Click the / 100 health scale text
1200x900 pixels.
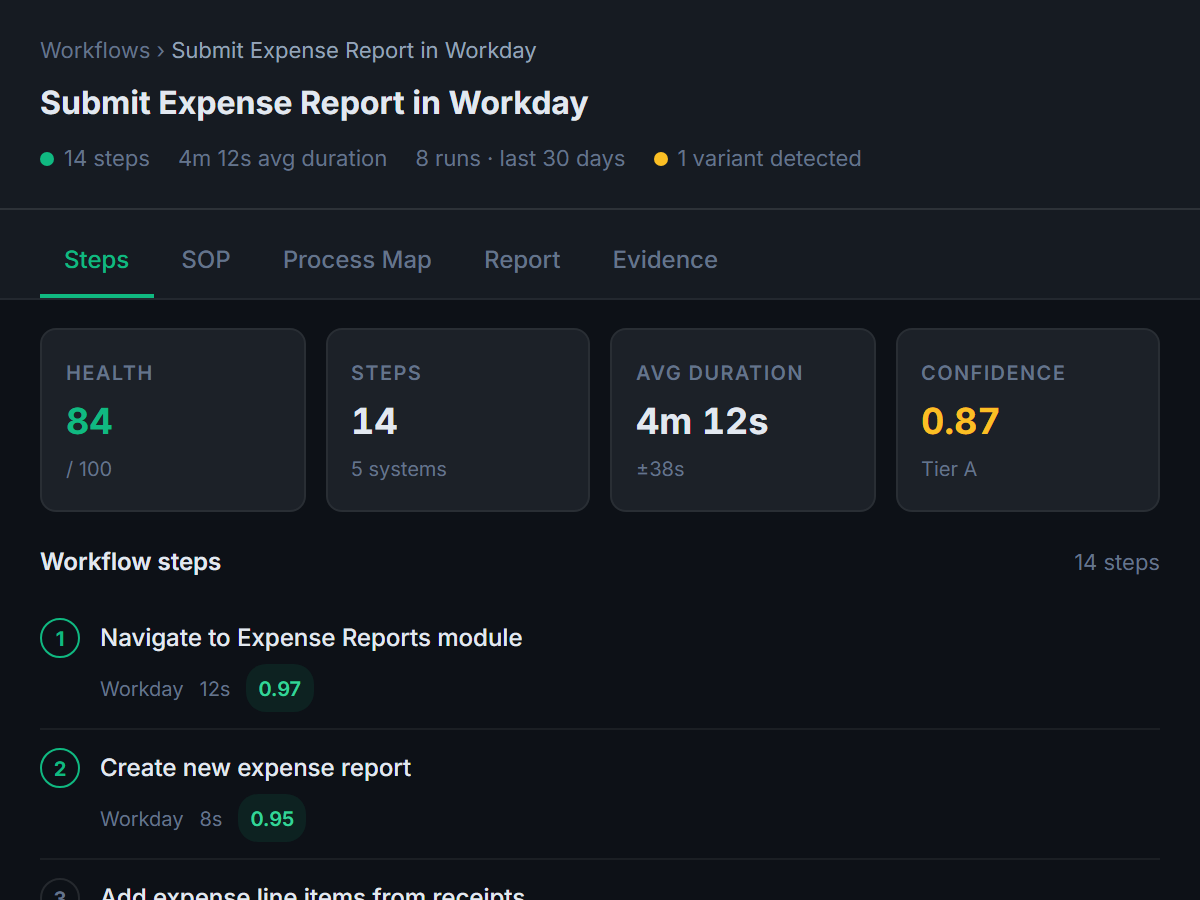(x=89, y=469)
